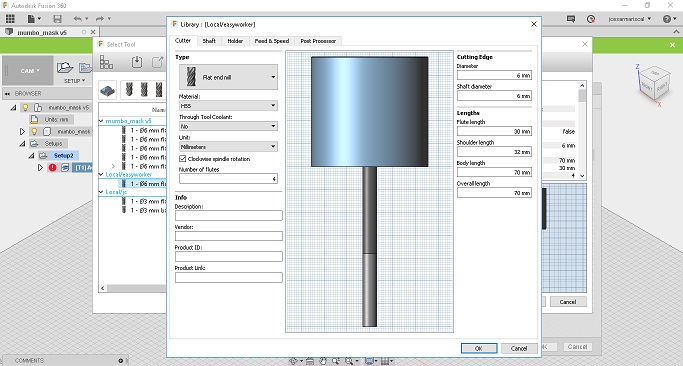Viewport: 683px width, 366px height.
Task: Click the import tool icon in Select Tool
Action: pos(137,62)
